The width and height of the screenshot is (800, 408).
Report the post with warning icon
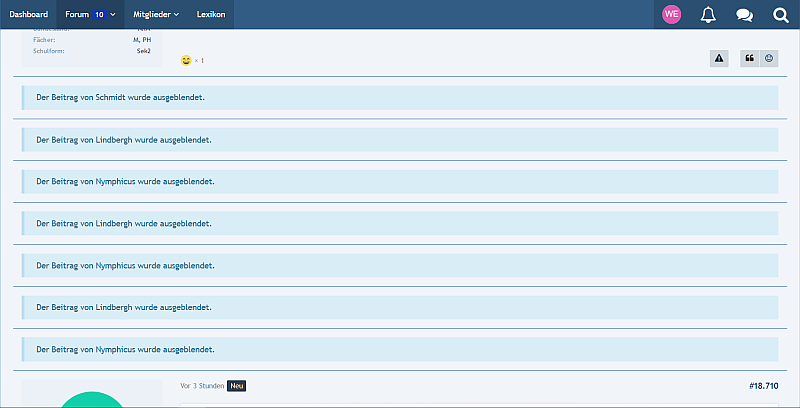719,59
